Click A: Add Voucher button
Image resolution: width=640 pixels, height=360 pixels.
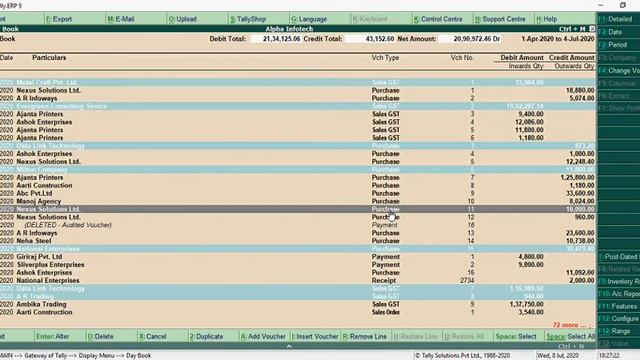264,336
